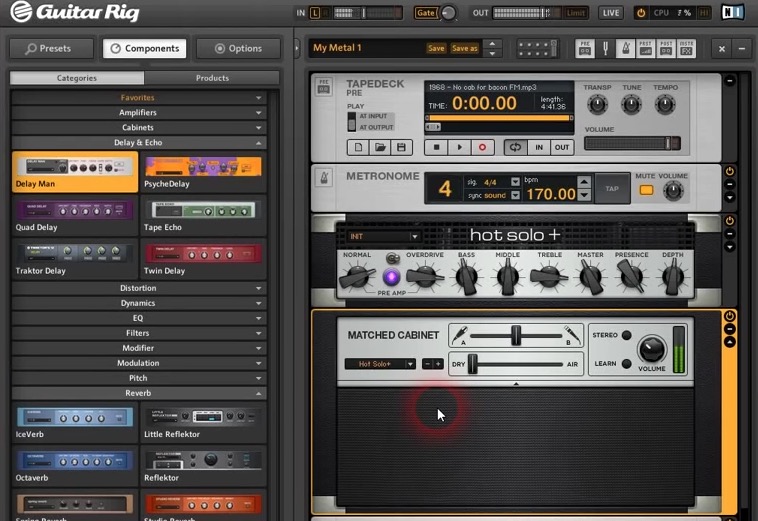Click the NI logo icon

point(732,13)
